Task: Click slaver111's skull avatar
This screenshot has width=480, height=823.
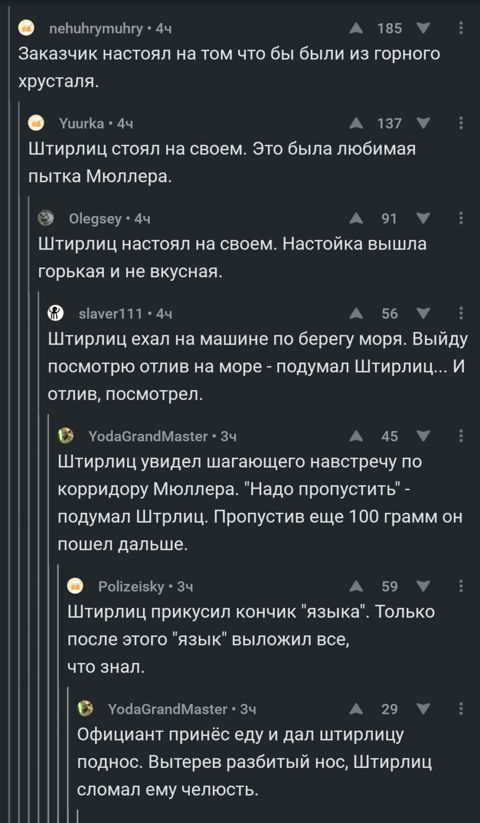Action: 56,314
